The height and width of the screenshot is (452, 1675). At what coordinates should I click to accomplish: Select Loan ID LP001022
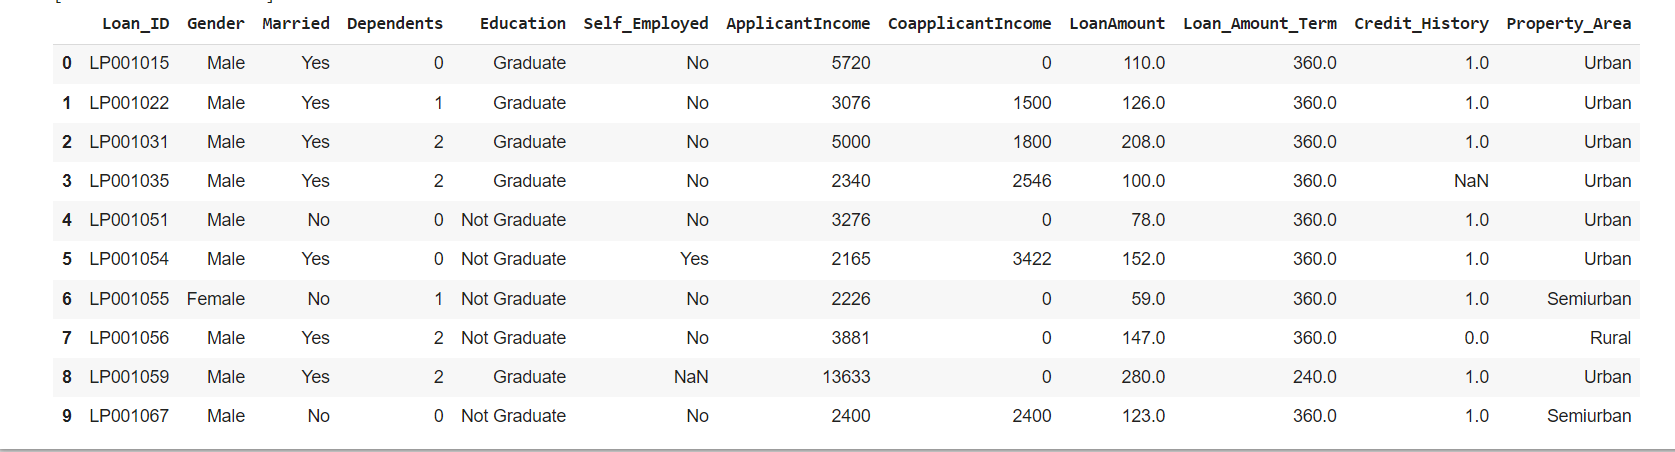point(129,103)
